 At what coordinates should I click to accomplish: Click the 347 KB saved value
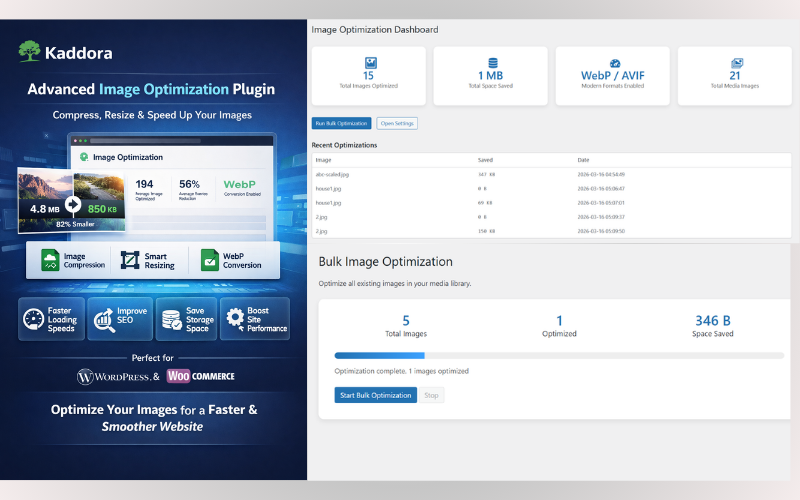pos(486,174)
